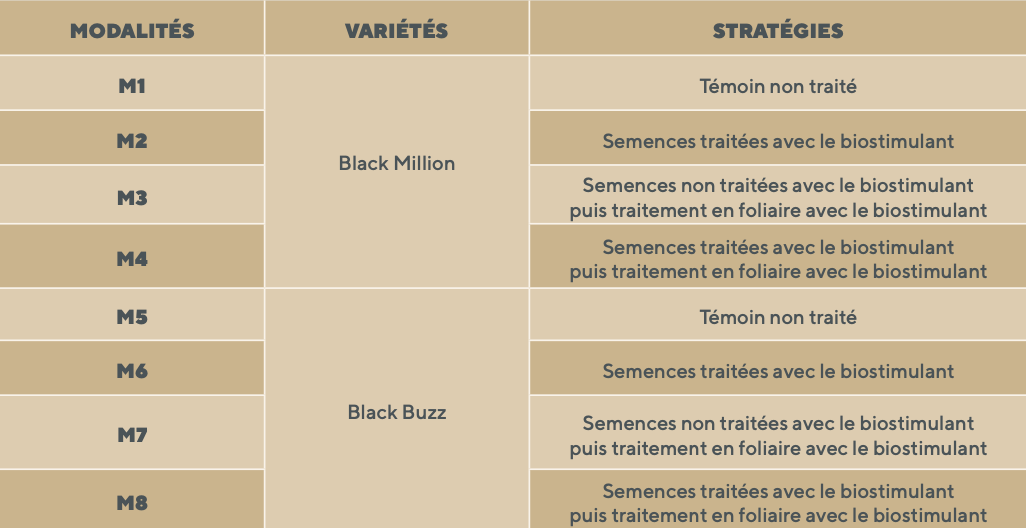Click the STRATÉGIES column header
Screen dimensions: 1026x528
(777, 30)
